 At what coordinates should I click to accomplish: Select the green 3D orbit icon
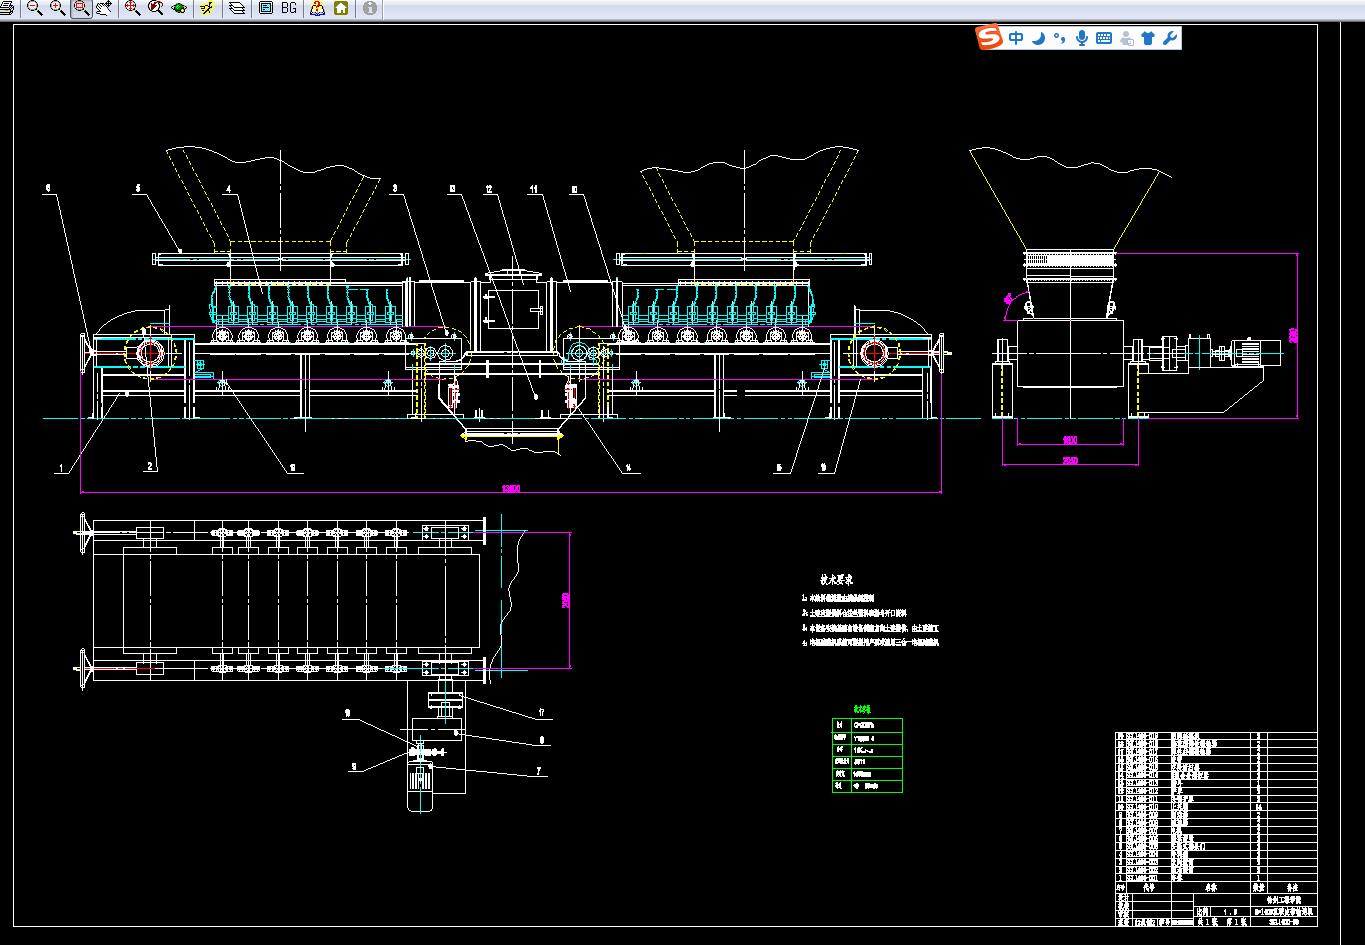179,8
